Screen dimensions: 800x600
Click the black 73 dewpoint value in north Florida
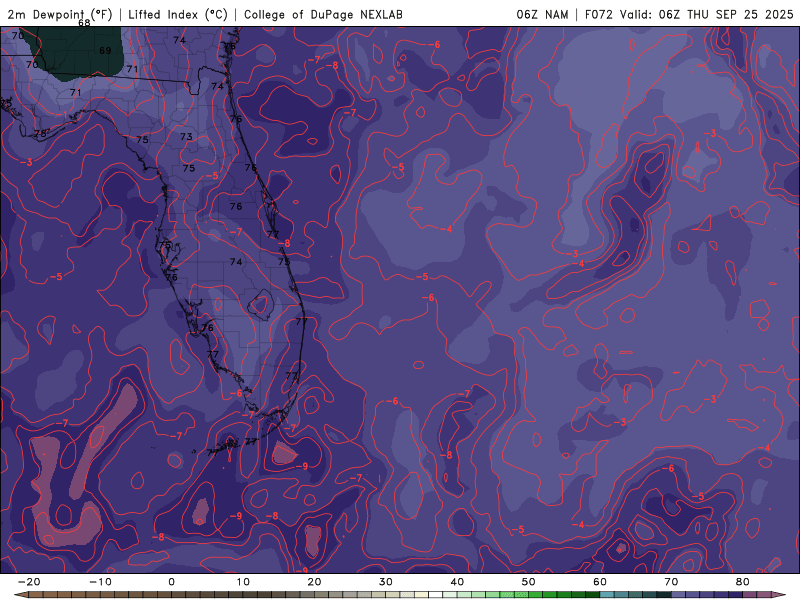tap(186, 137)
